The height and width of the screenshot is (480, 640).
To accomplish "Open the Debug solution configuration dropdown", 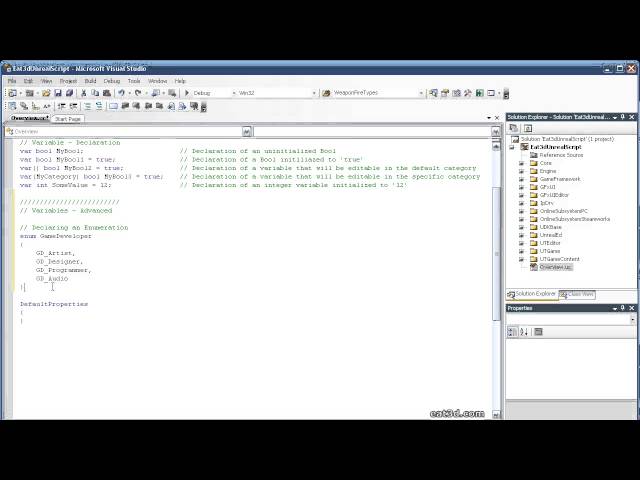I will [234, 93].
